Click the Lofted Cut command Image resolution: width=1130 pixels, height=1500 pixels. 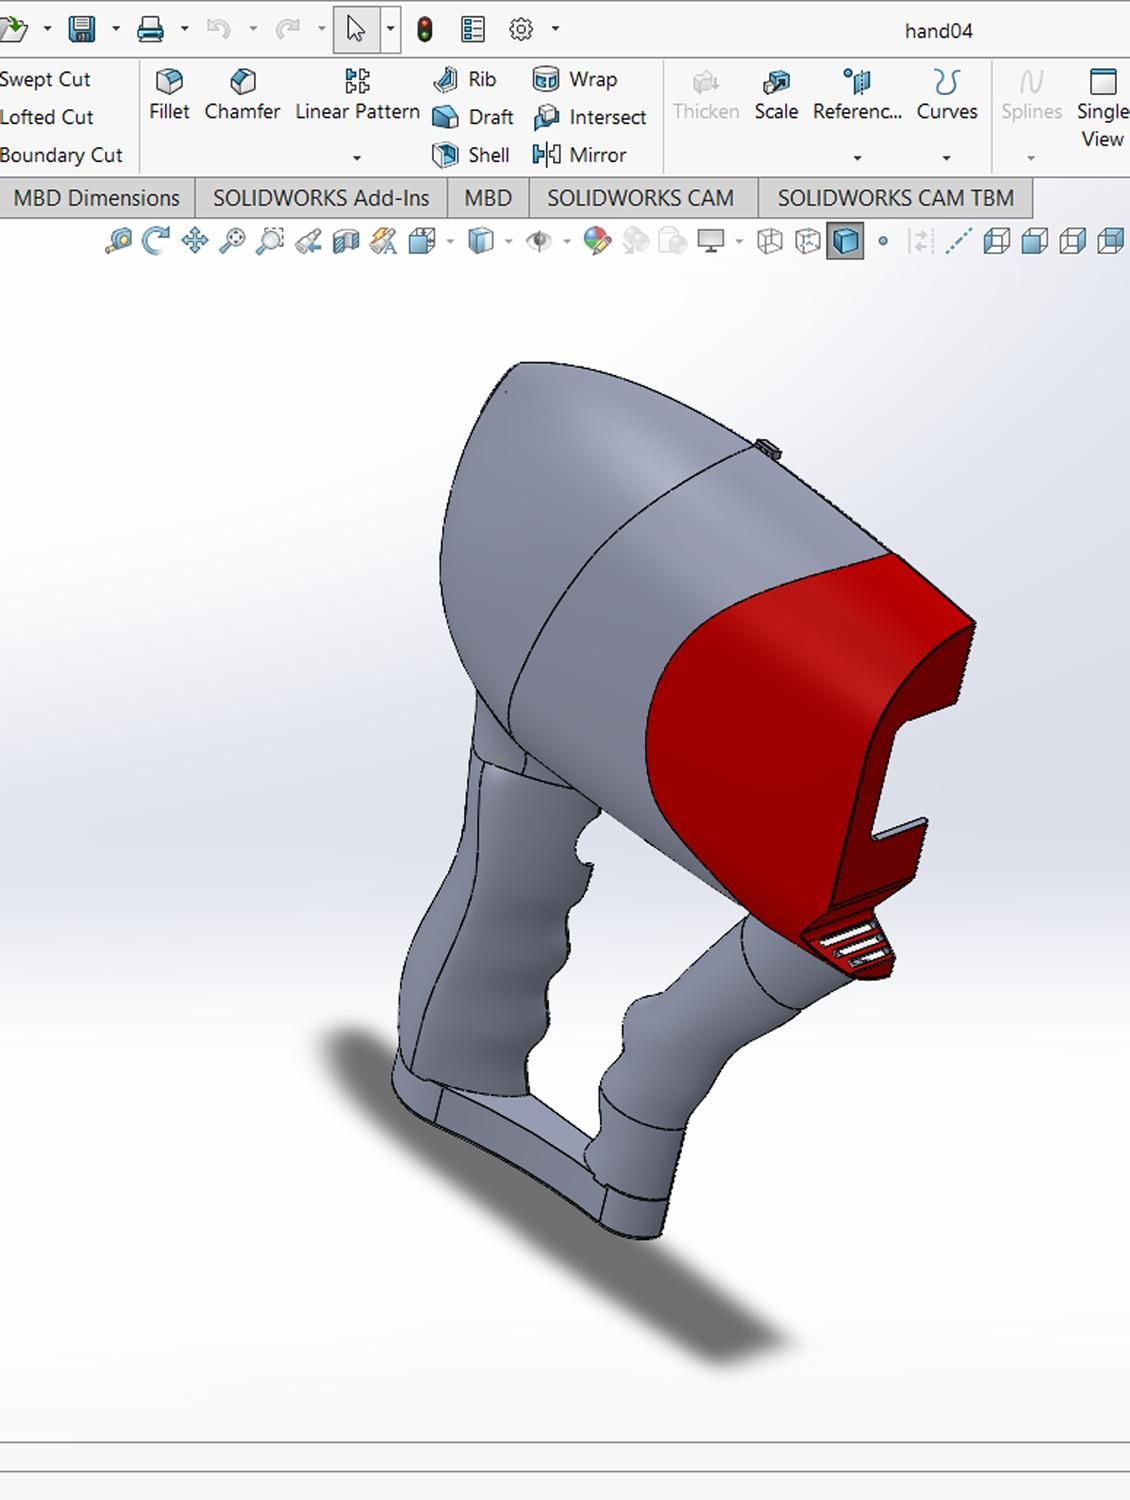47,117
